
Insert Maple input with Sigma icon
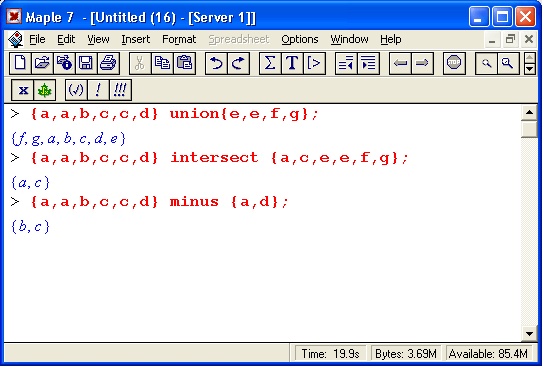[270, 63]
